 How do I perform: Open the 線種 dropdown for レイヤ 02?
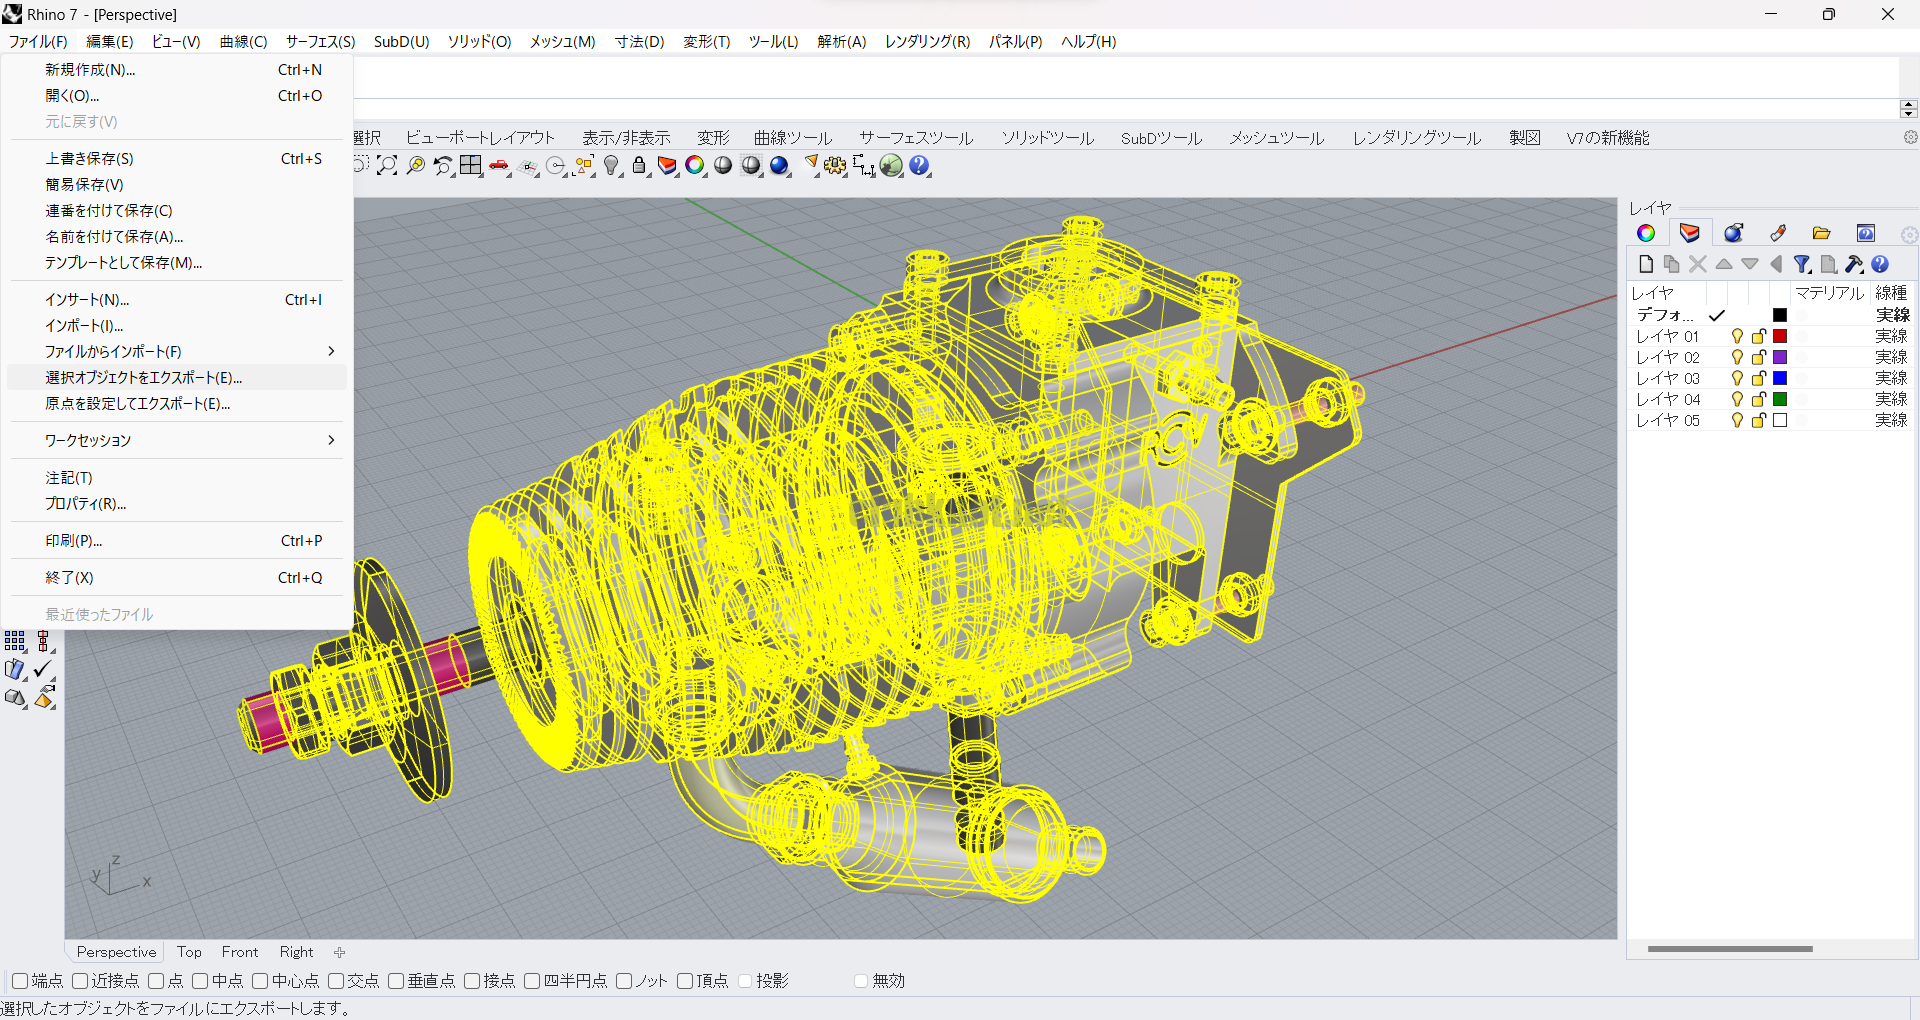point(1890,358)
